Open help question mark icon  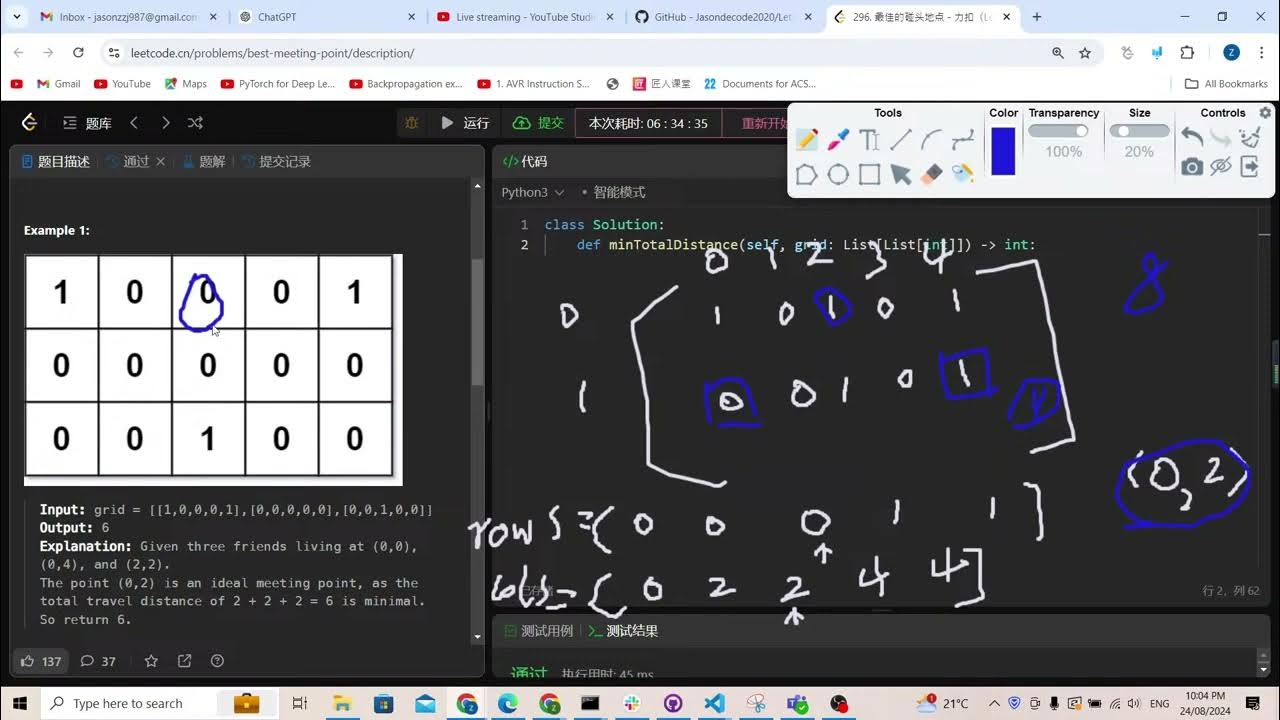pos(217,661)
